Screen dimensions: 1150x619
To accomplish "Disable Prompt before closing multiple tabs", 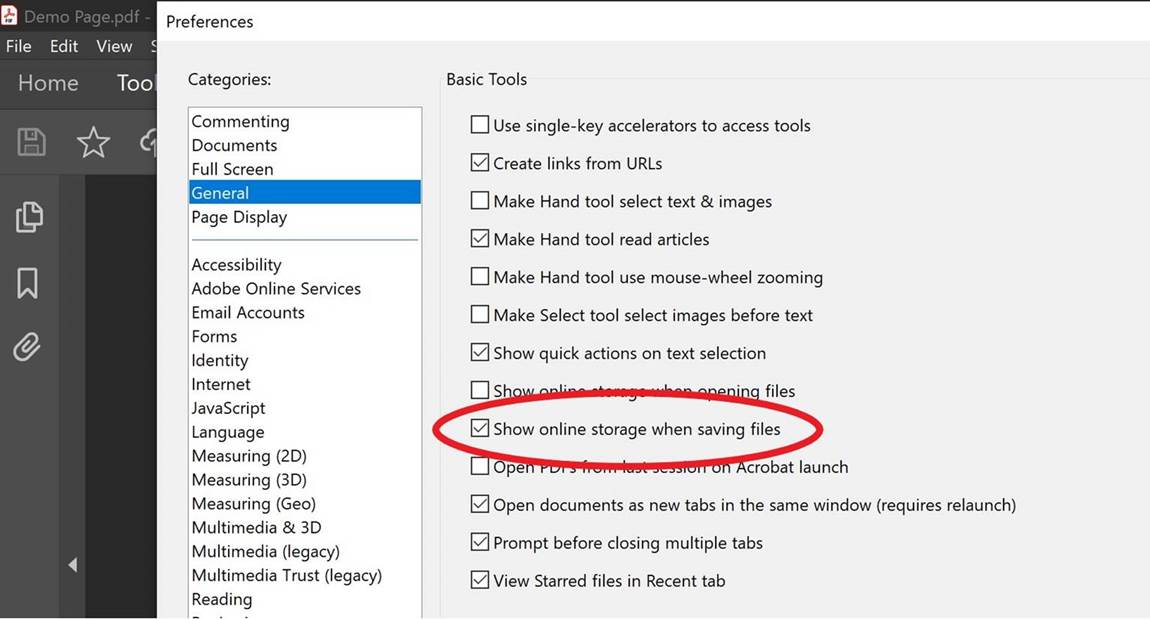I will click(480, 544).
